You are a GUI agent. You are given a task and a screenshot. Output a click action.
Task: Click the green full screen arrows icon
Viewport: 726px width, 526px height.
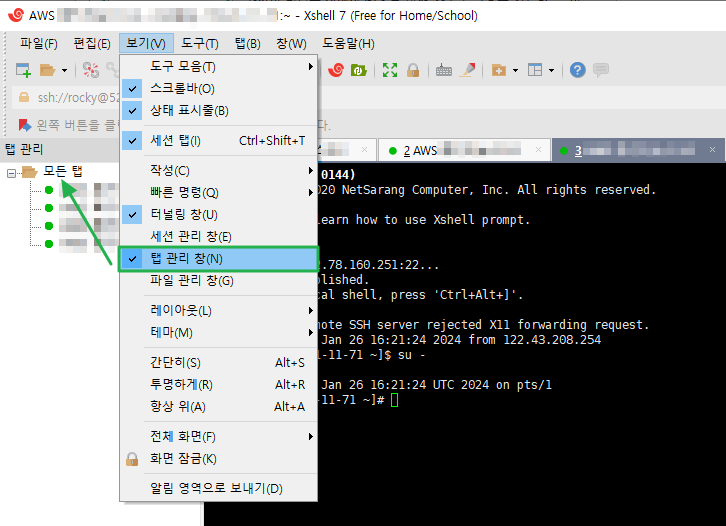click(390, 70)
